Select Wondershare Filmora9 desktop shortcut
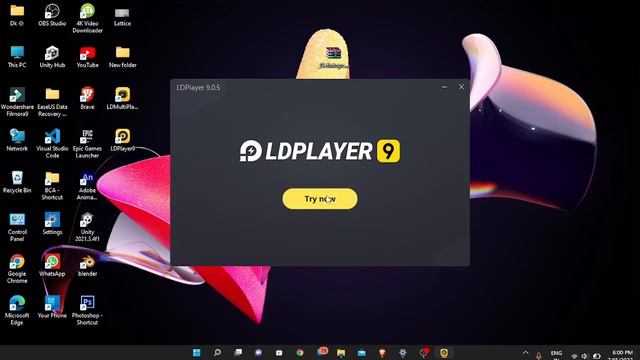Image resolution: width=640 pixels, height=360 pixels. 17,102
